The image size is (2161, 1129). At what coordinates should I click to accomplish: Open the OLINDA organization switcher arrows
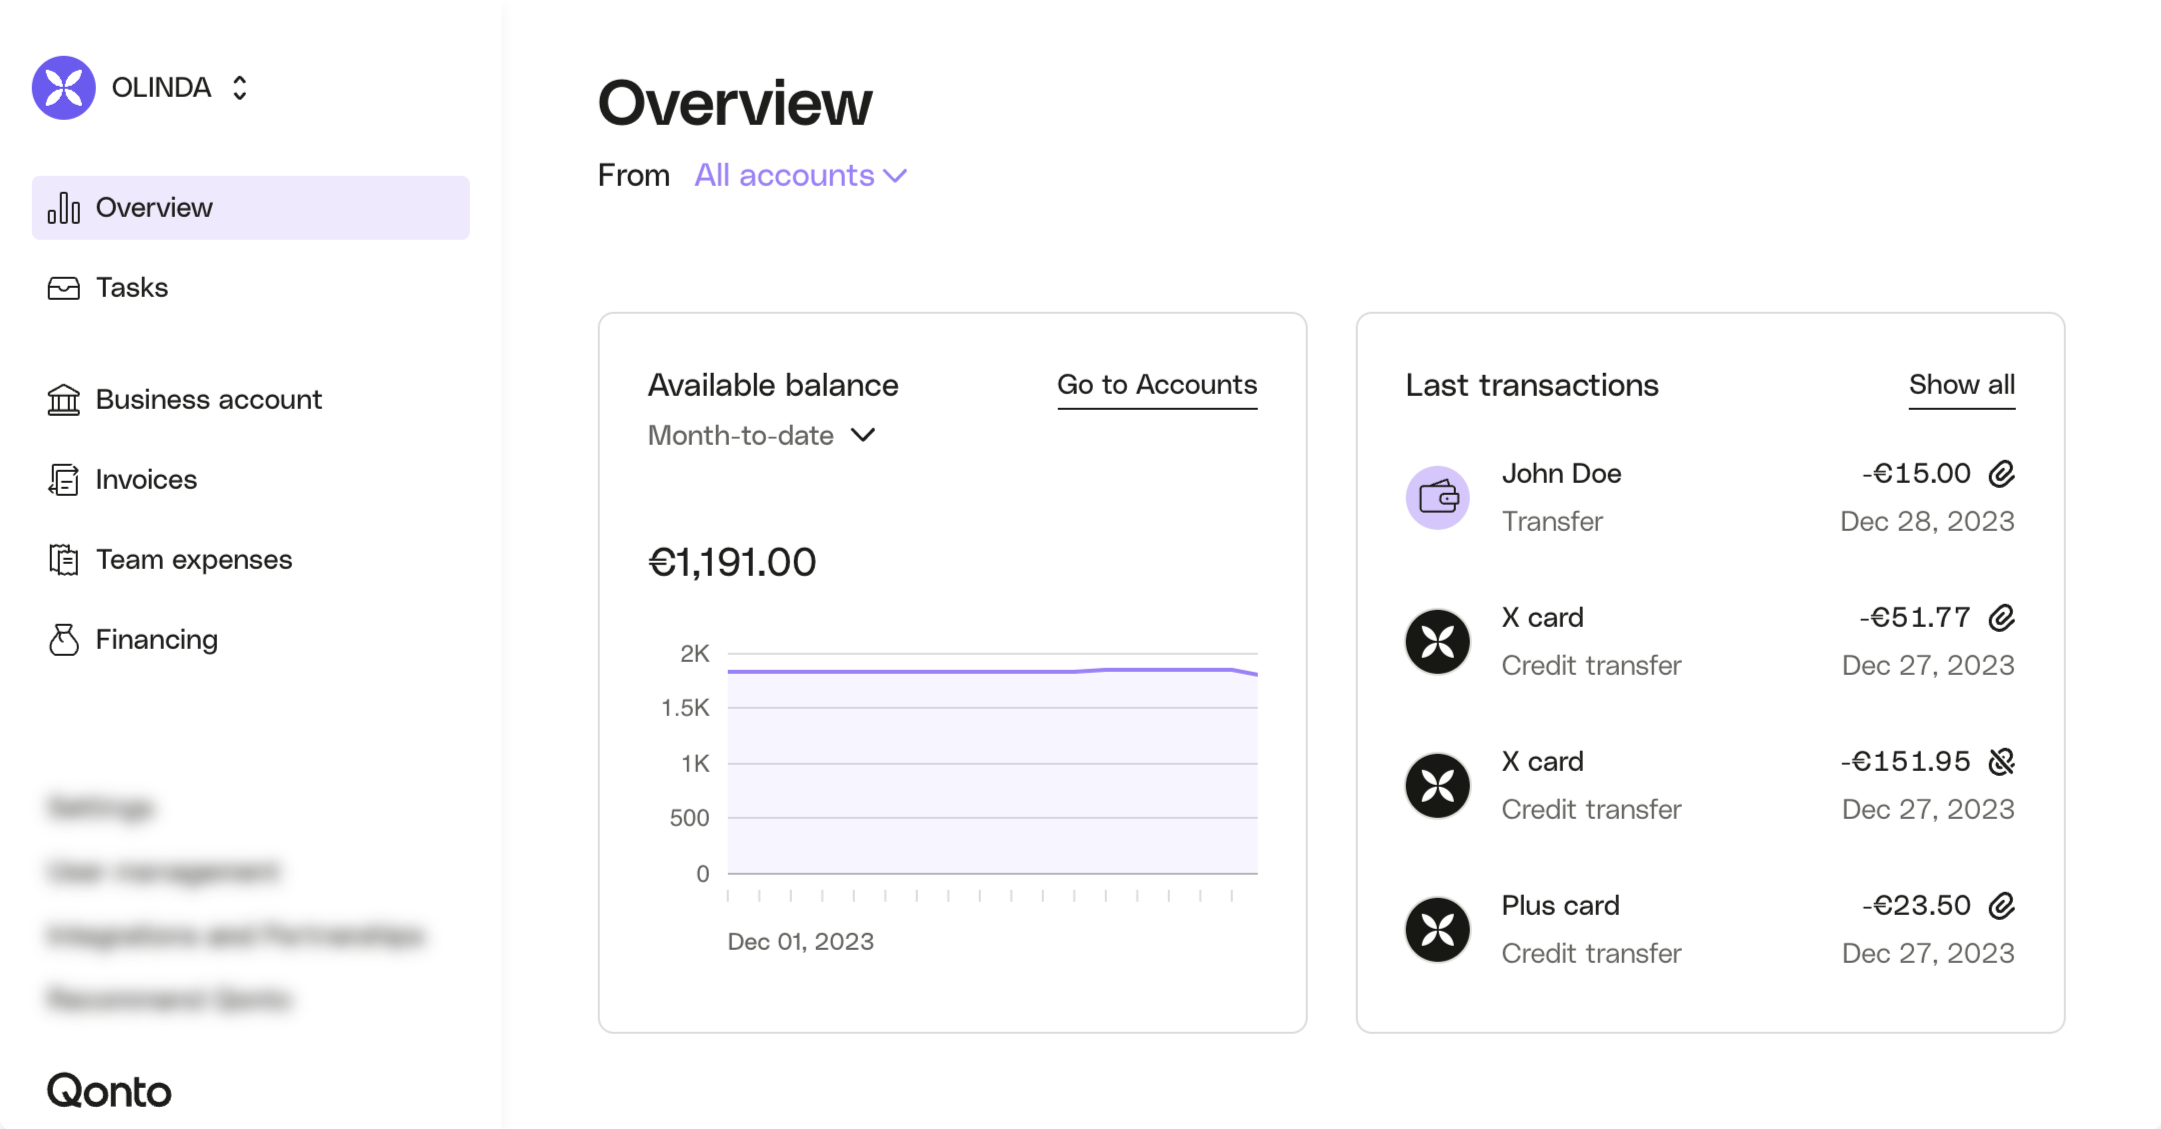(x=239, y=88)
